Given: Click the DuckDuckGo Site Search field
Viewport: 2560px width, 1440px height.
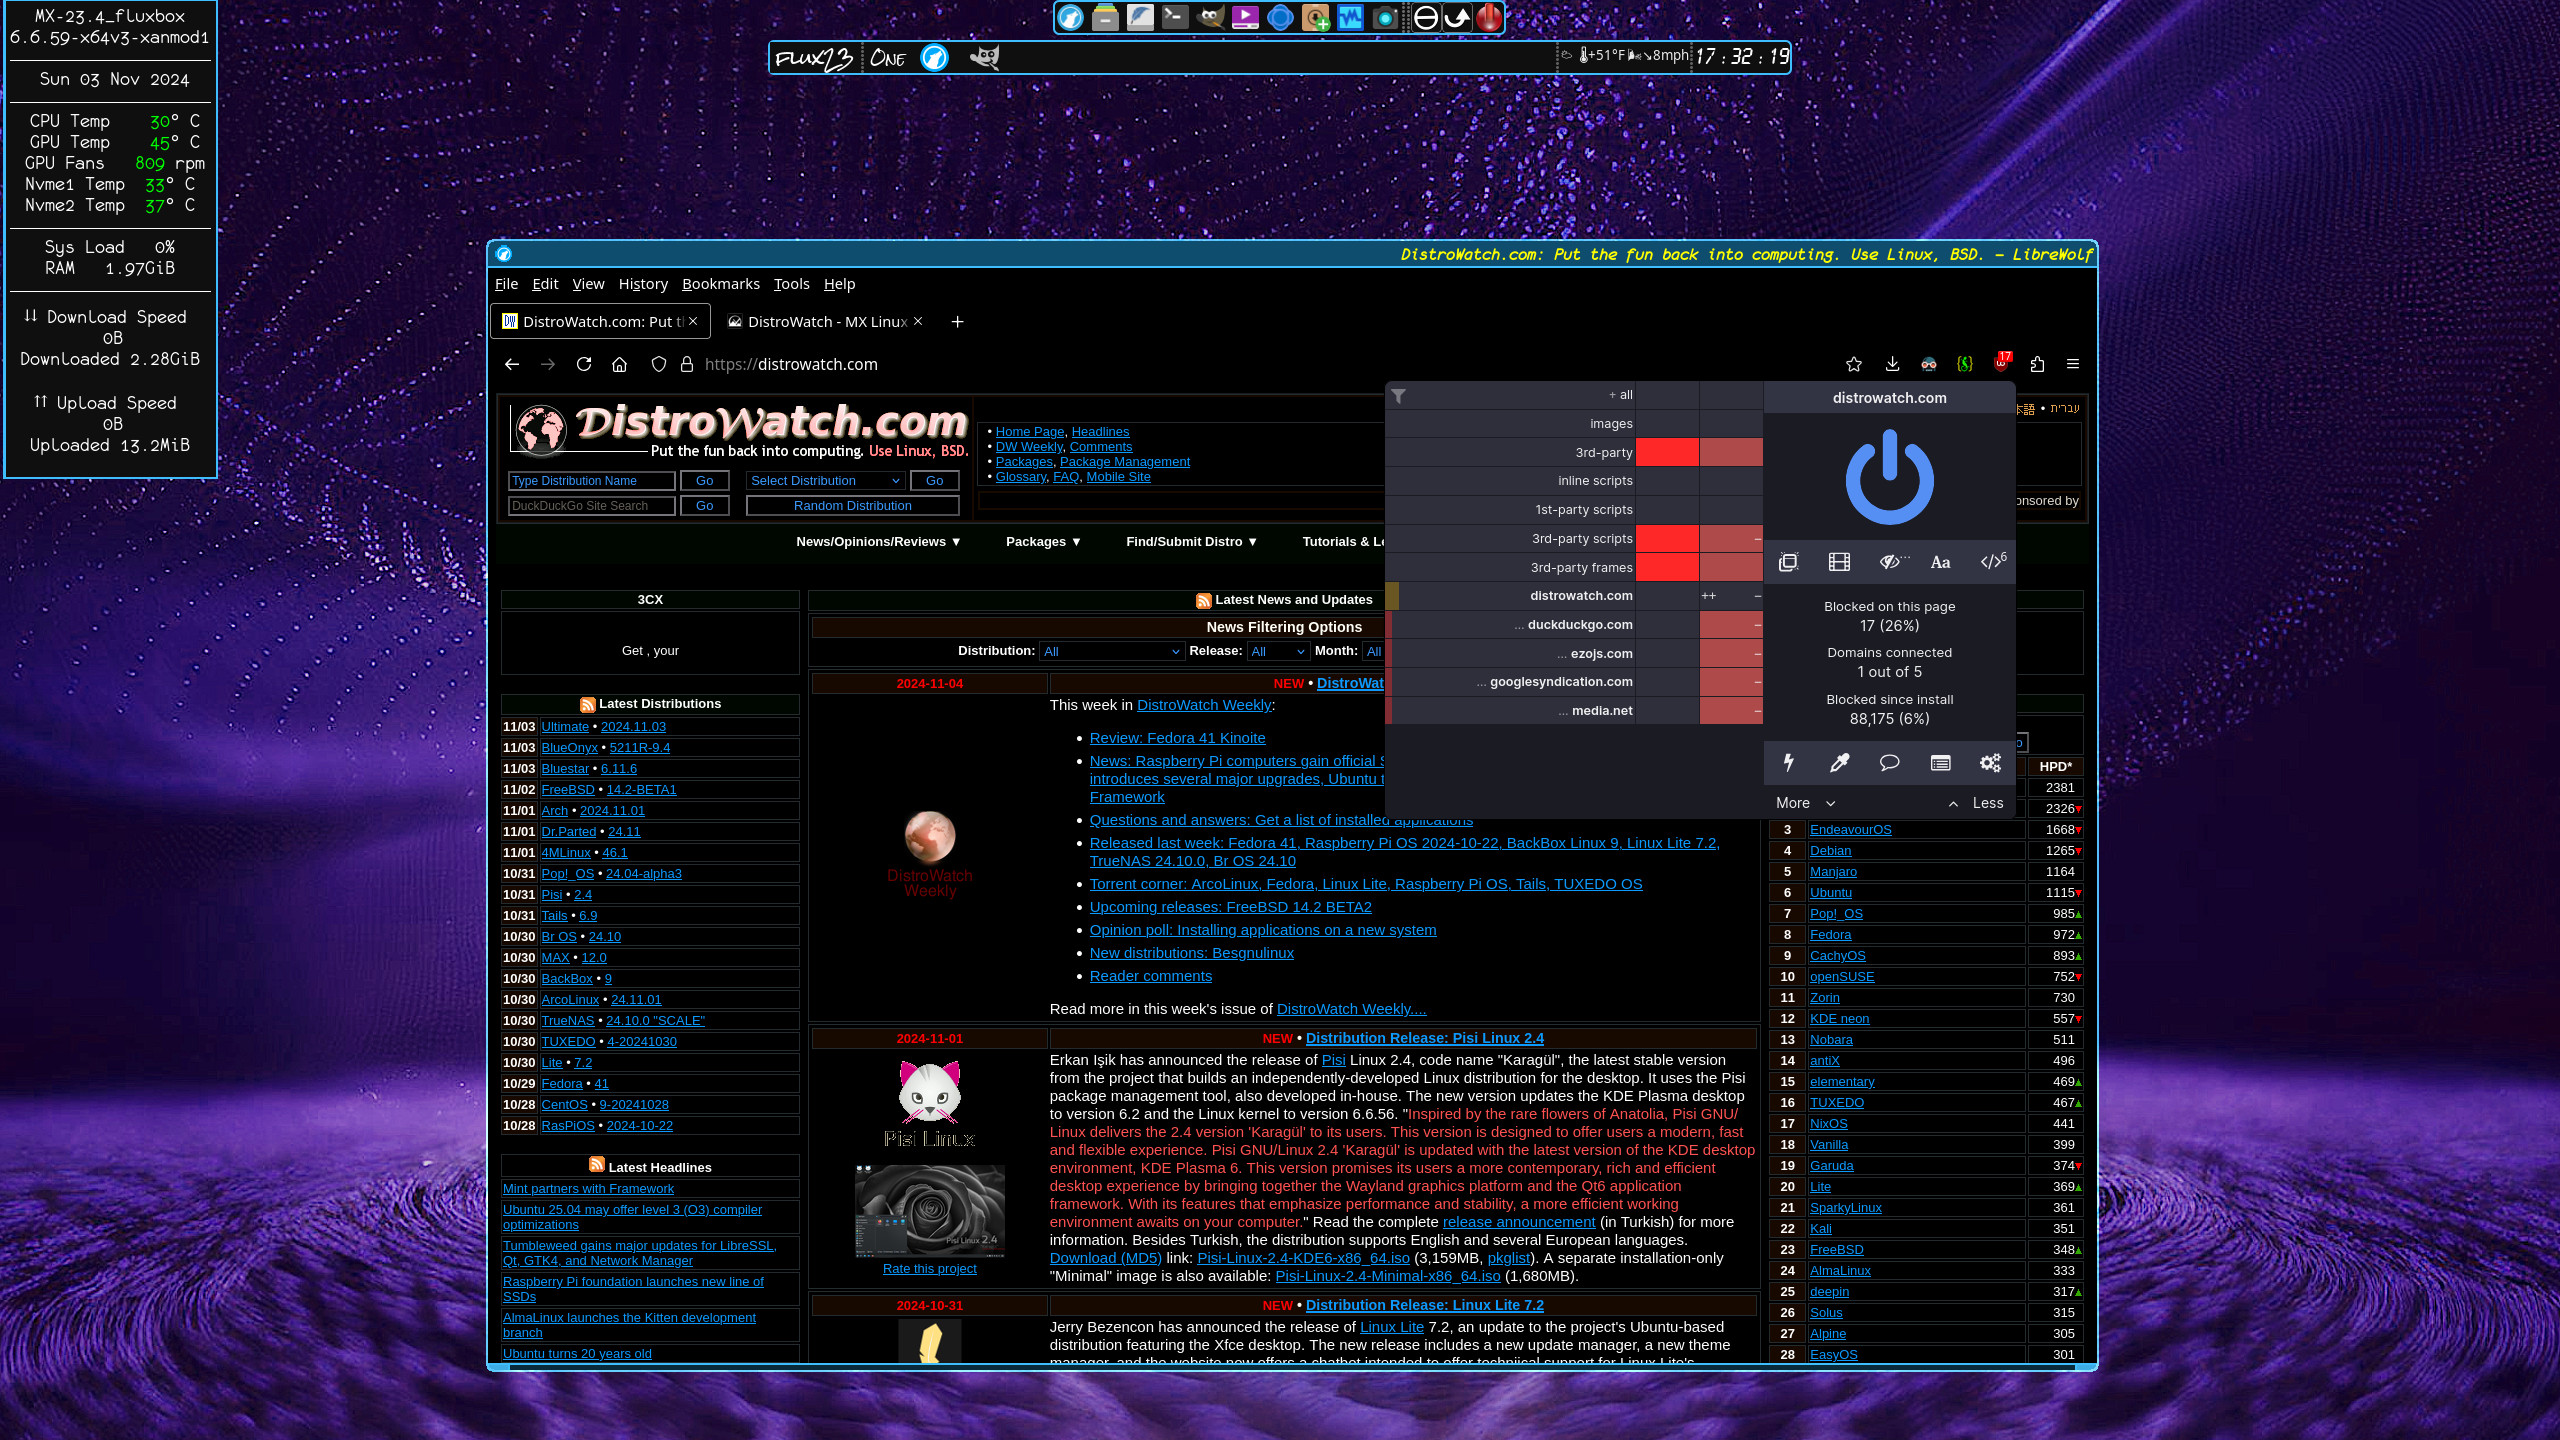Looking at the screenshot, I should pyautogui.click(x=592, y=506).
